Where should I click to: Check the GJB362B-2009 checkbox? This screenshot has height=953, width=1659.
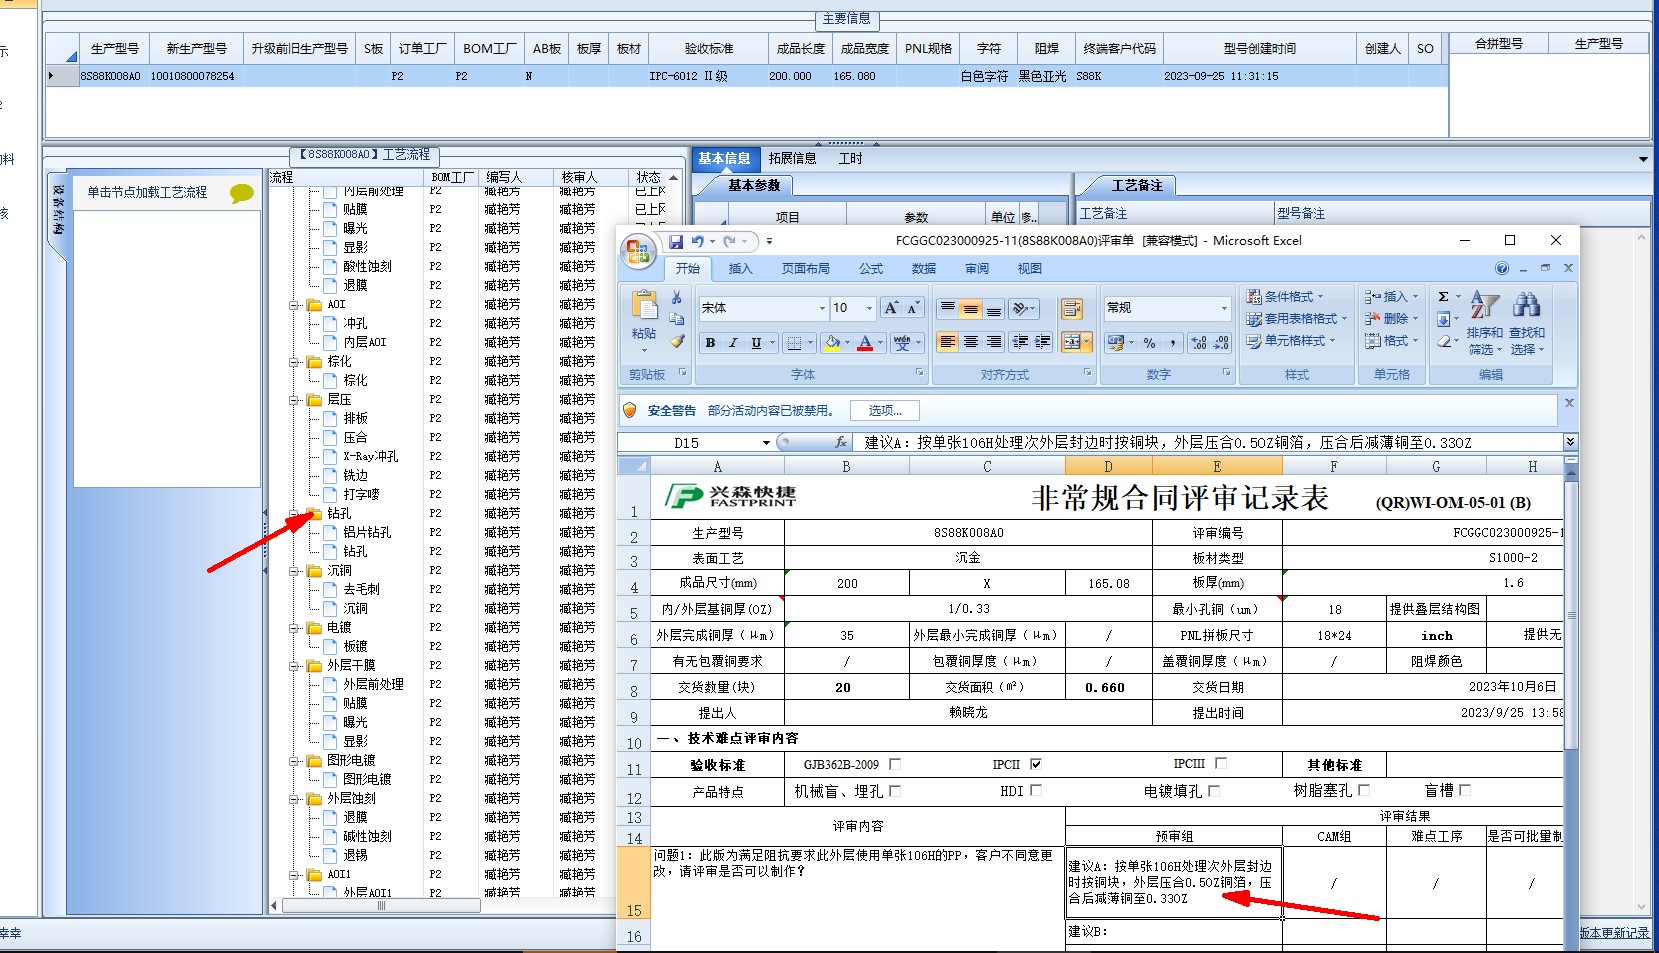(895, 764)
